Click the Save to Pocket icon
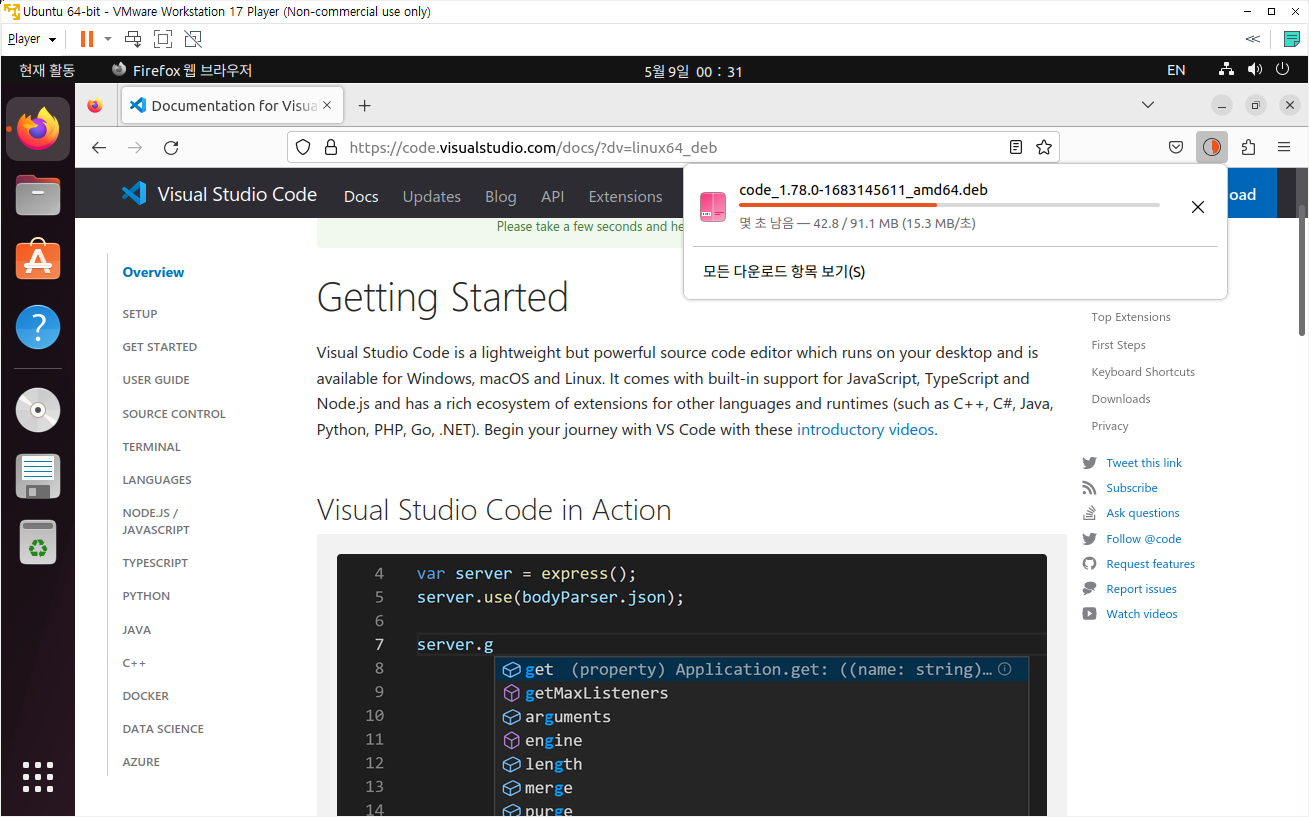The width and height of the screenshot is (1309, 817). pos(1176,147)
